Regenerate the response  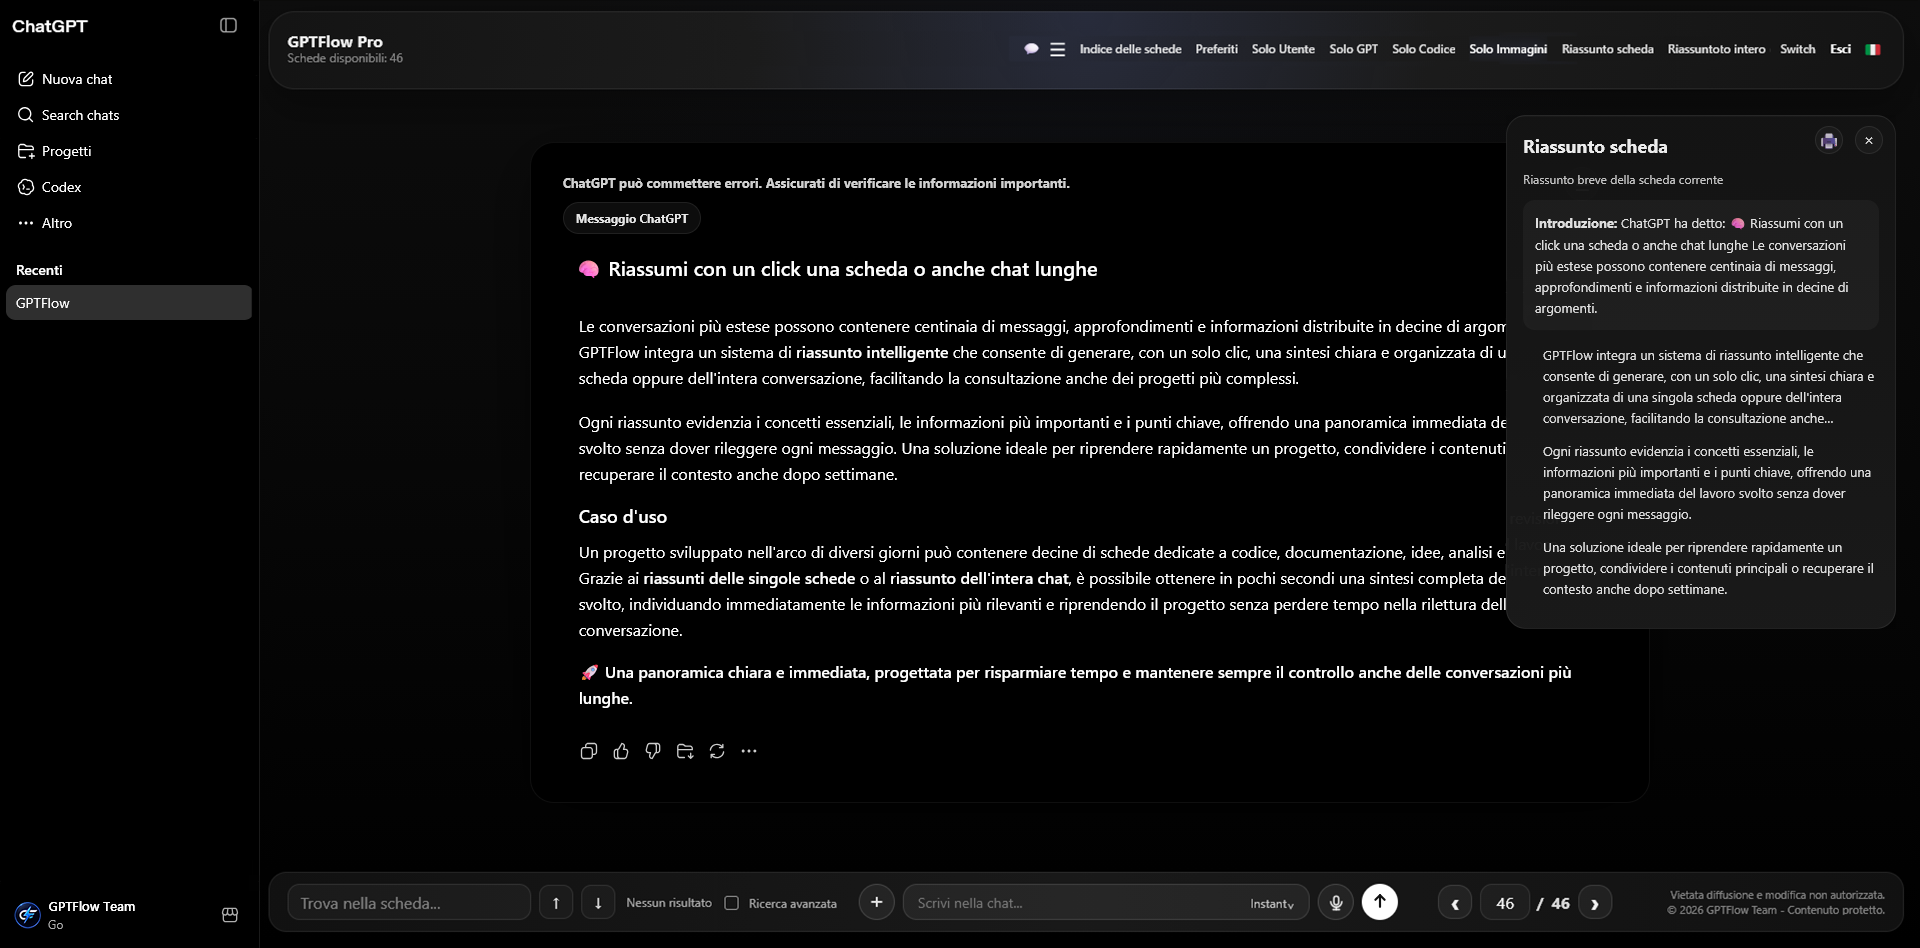tap(717, 751)
